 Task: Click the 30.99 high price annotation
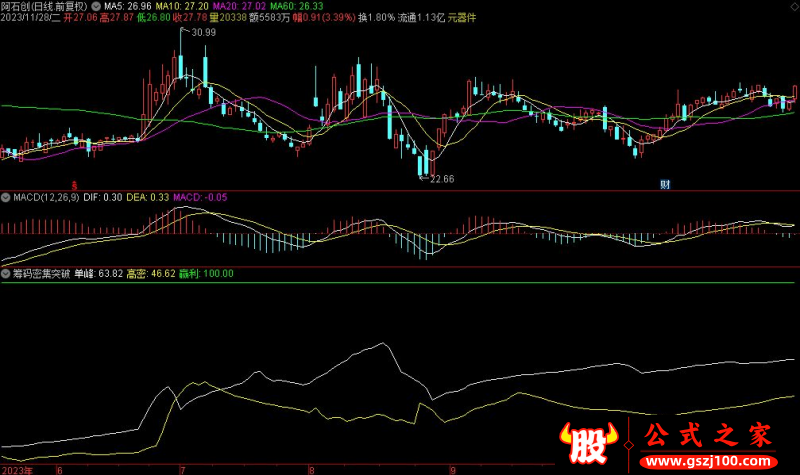(203, 33)
